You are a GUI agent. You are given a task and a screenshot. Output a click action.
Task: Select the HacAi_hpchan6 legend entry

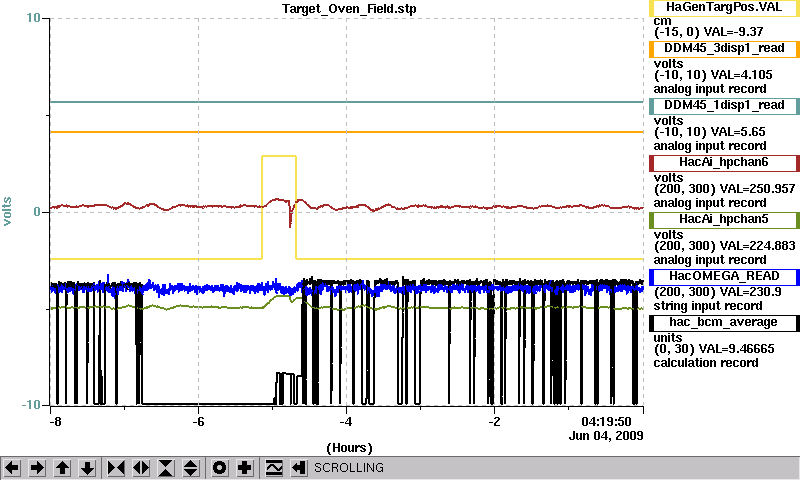pyautogui.click(x=724, y=163)
